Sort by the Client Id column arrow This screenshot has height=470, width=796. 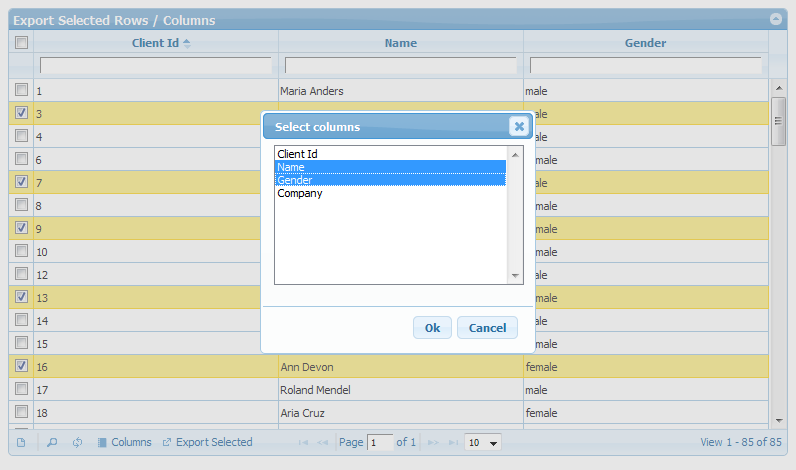pyautogui.click(x=187, y=43)
